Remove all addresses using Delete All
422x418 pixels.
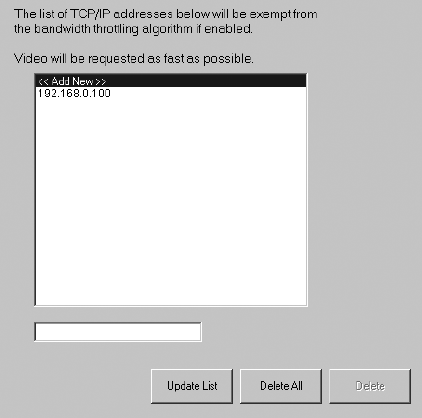(281, 386)
